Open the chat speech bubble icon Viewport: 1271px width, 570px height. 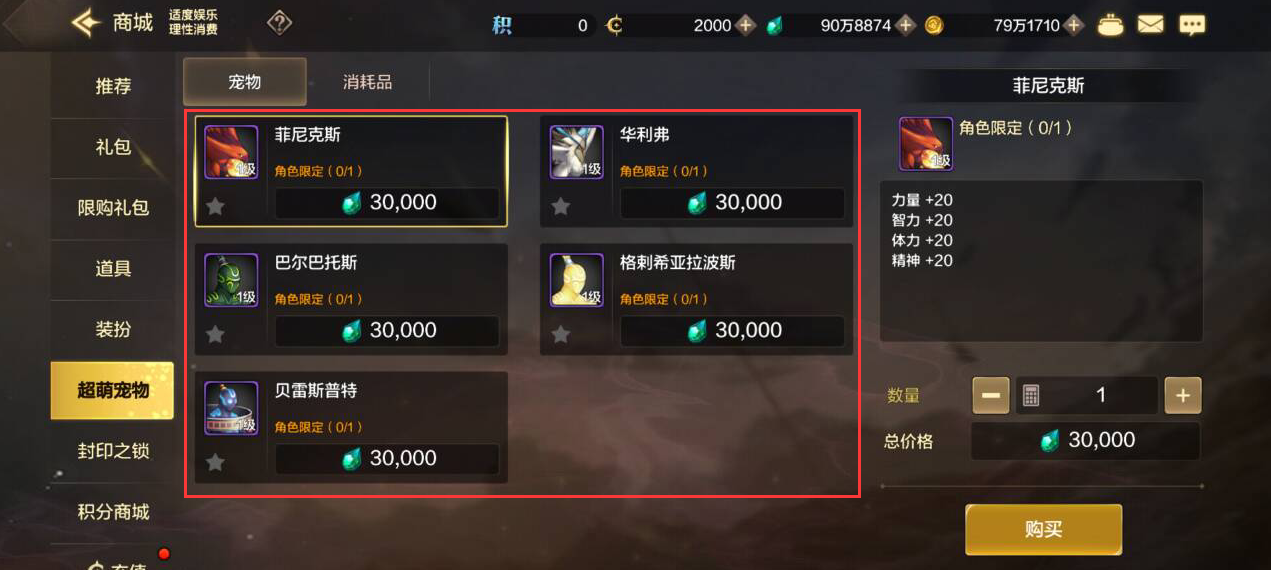[x=1192, y=25]
